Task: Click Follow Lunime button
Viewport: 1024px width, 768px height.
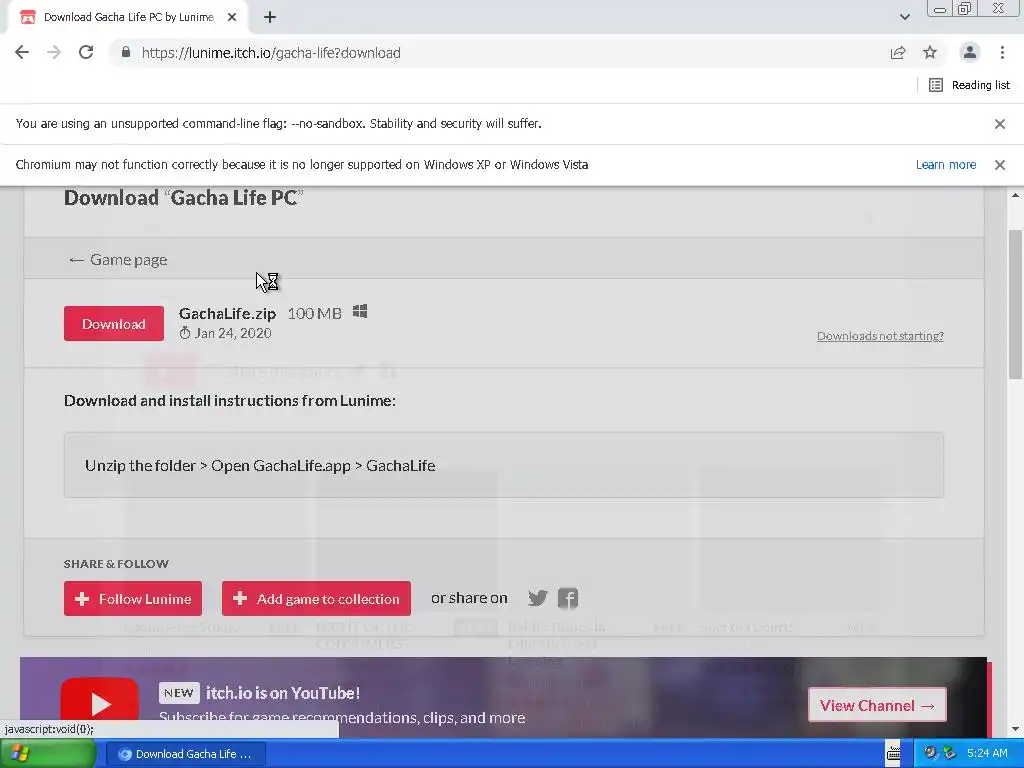Action: tap(133, 598)
